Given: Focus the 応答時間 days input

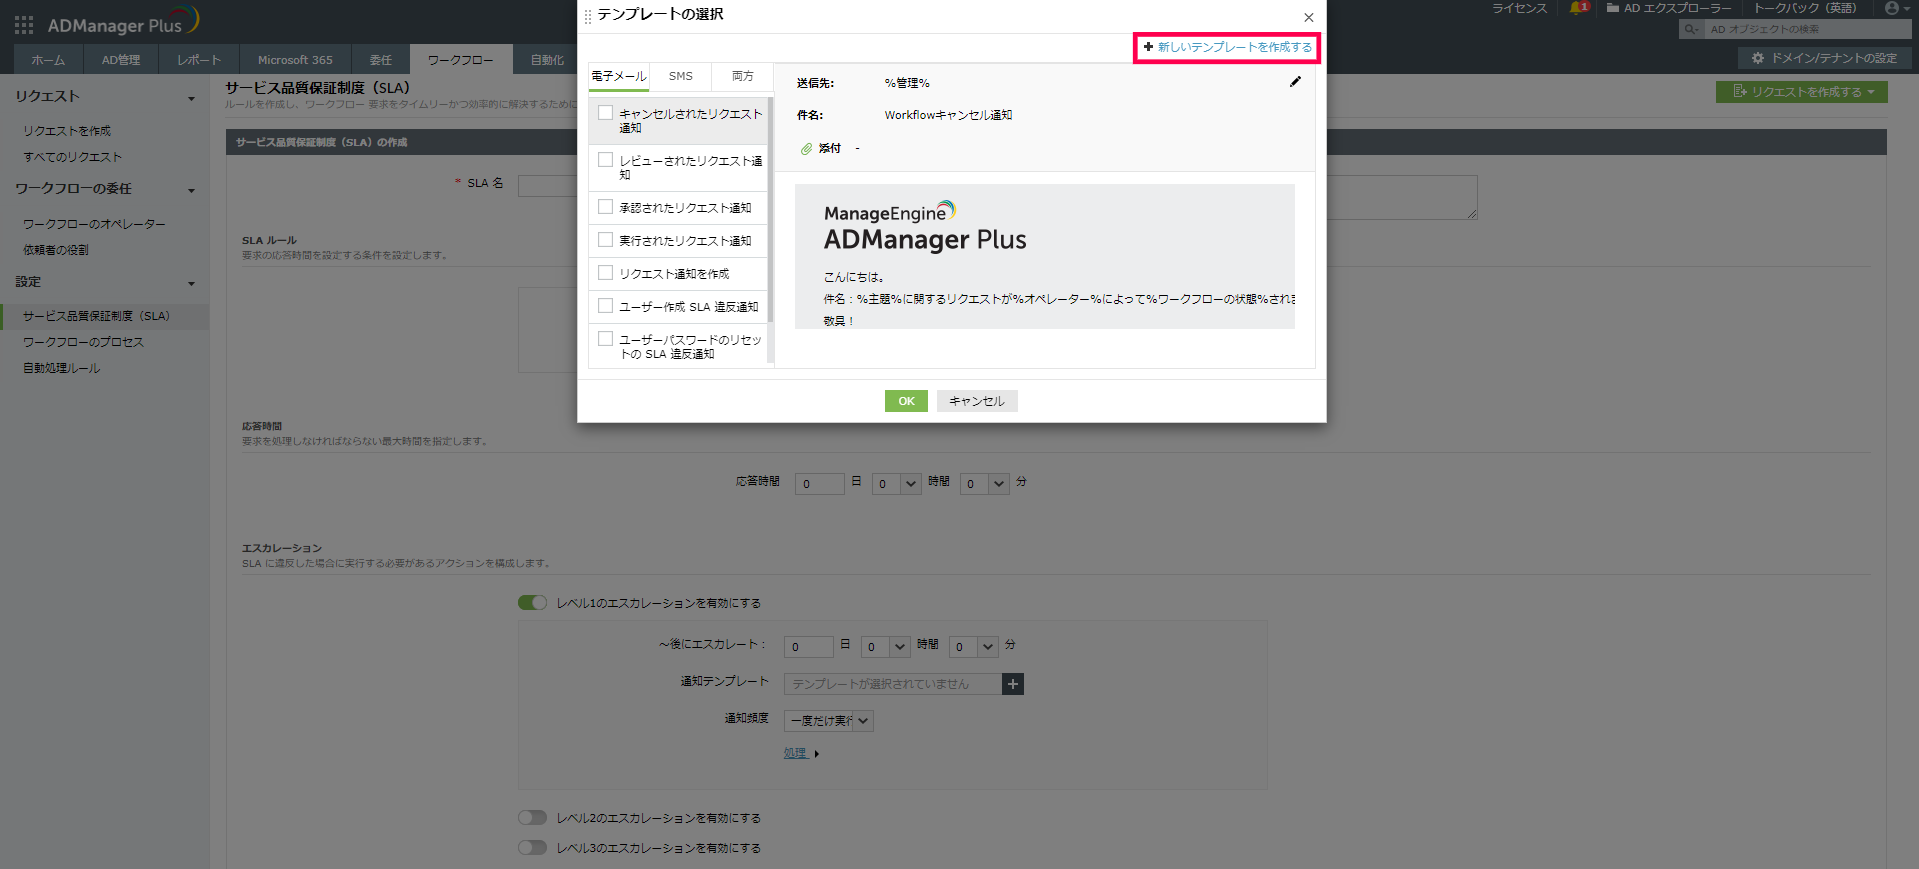Looking at the screenshot, I should tap(820, 484).
